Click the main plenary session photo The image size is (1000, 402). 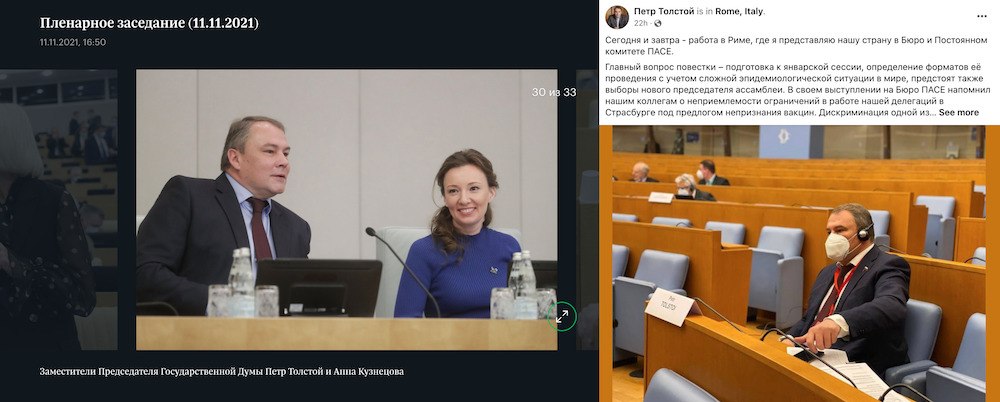(346, 209)
